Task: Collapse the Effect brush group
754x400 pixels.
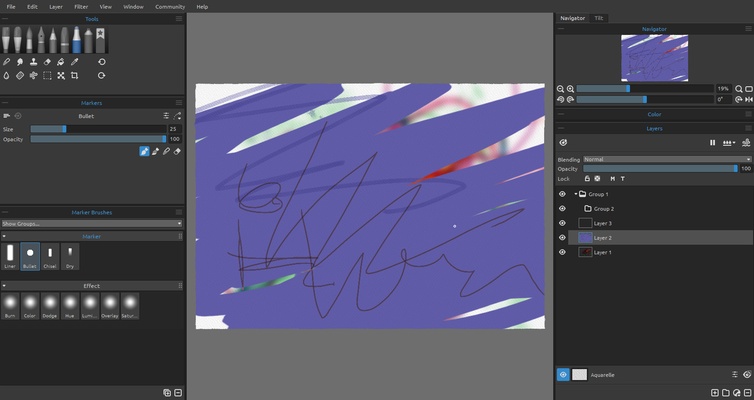Action: pyautogui.click(x=4, y=286)
